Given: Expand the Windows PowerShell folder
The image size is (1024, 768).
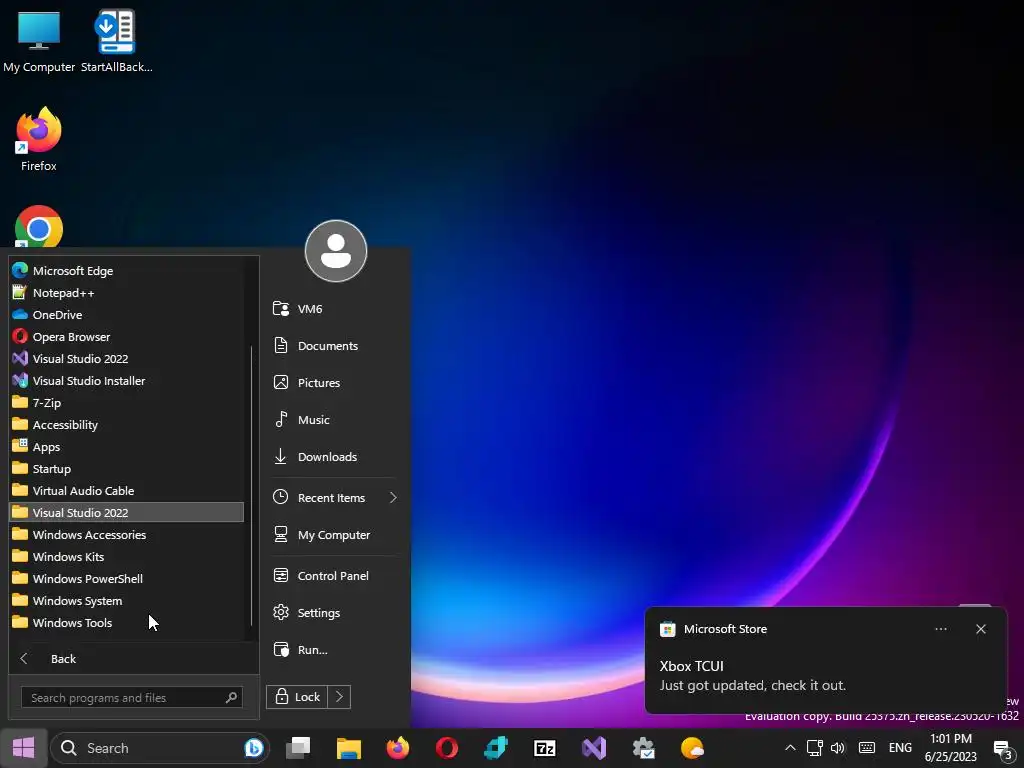Looking at the screenshot, I should pos(126,579).
